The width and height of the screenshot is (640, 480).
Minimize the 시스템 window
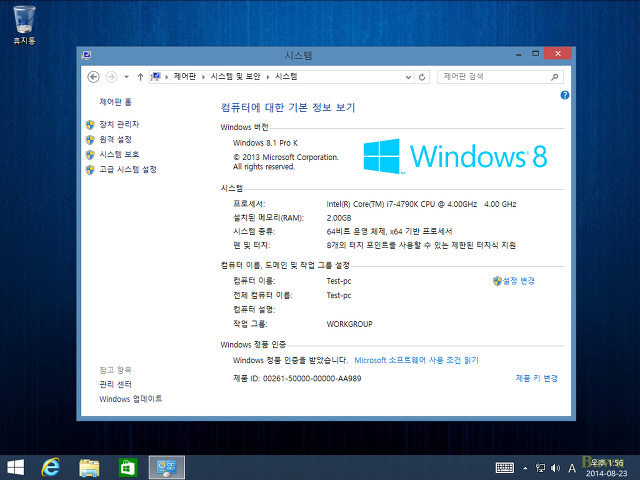518,54
